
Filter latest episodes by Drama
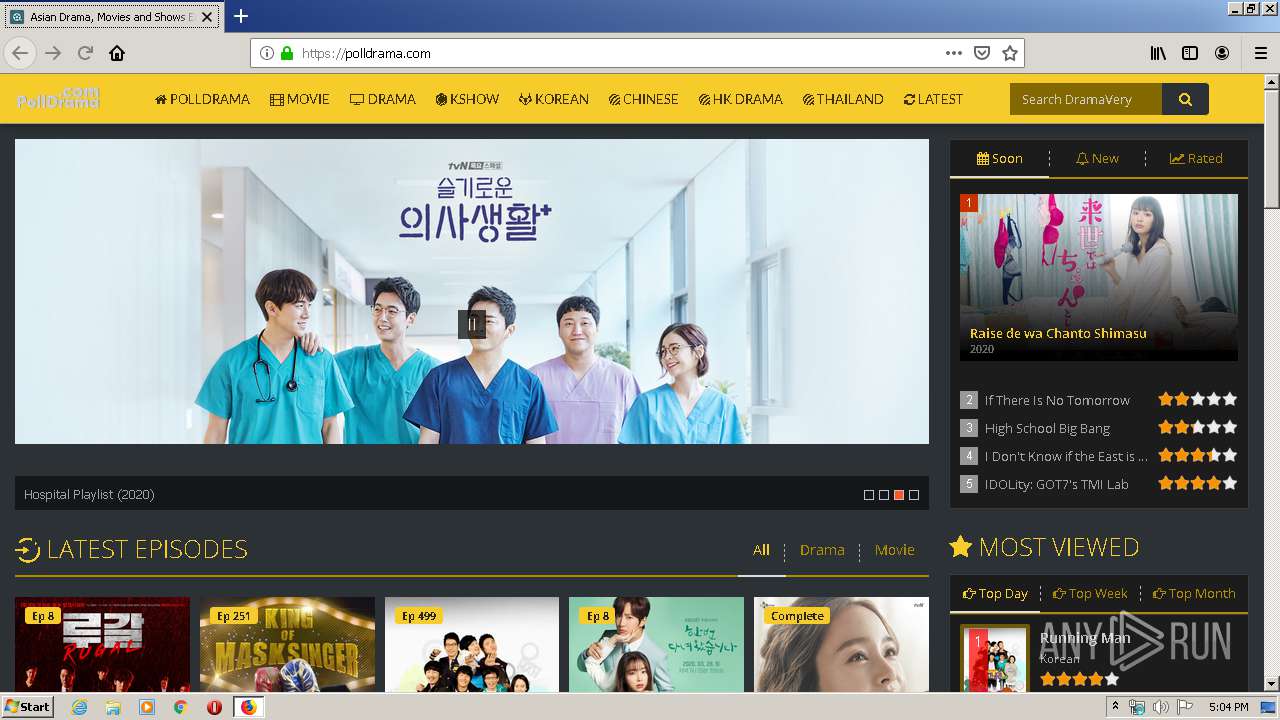pyautogui.click(x=822, y=549)
